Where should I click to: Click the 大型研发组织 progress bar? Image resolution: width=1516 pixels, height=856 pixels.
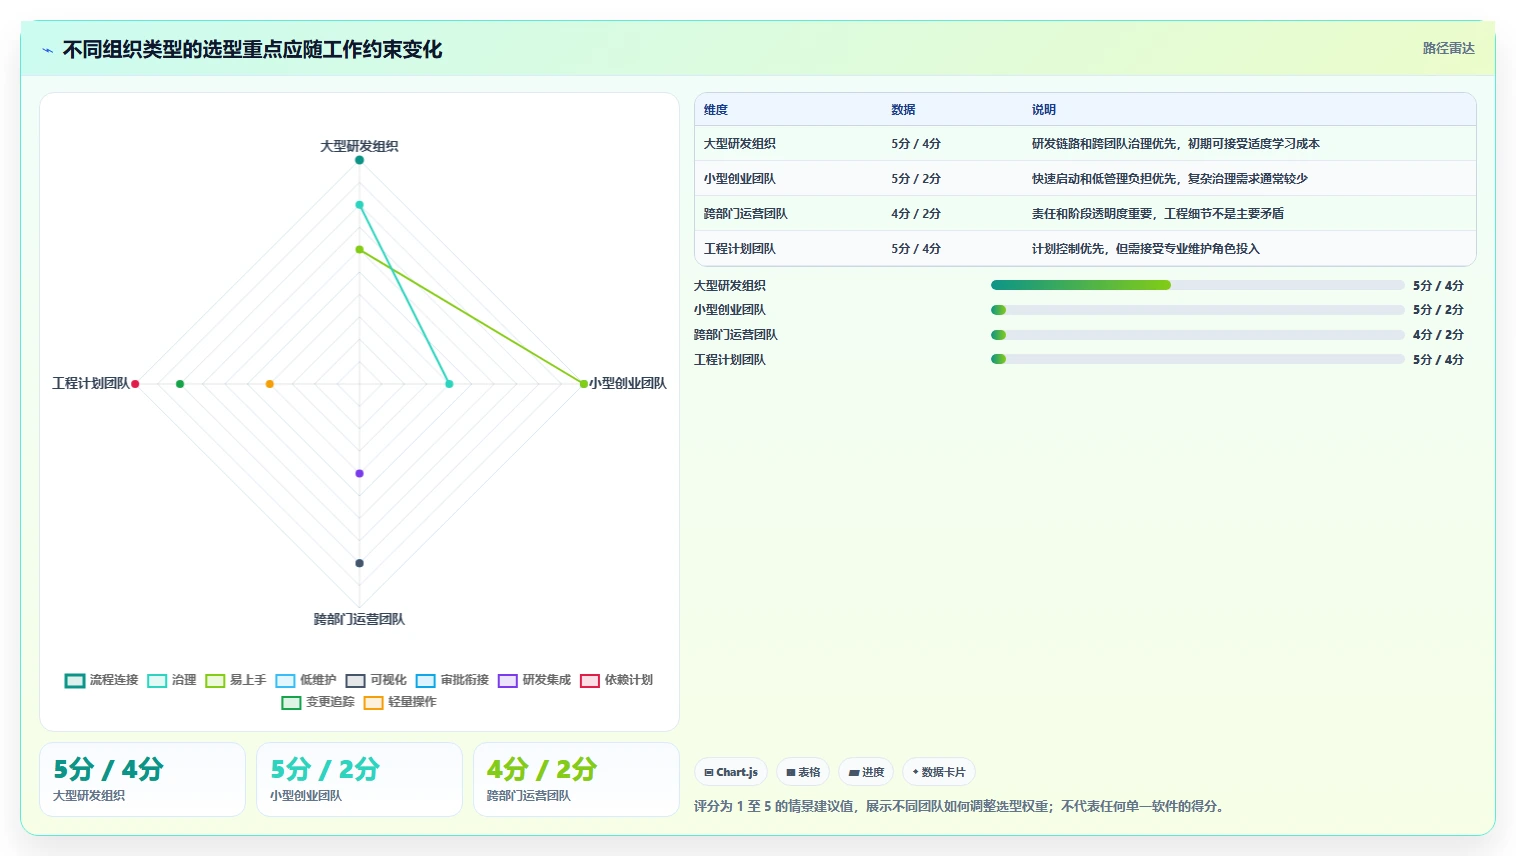click(x=1197, y=285)
